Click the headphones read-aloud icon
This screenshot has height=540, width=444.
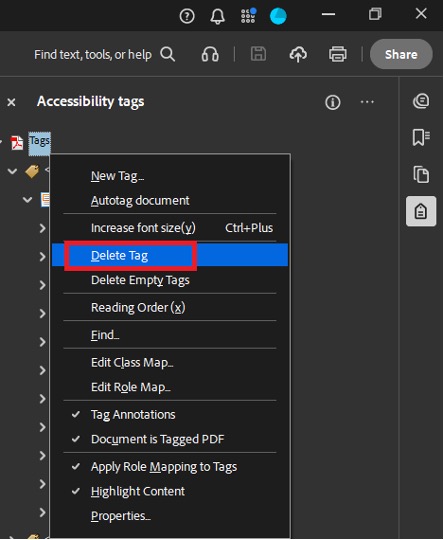tap(210, 54)
